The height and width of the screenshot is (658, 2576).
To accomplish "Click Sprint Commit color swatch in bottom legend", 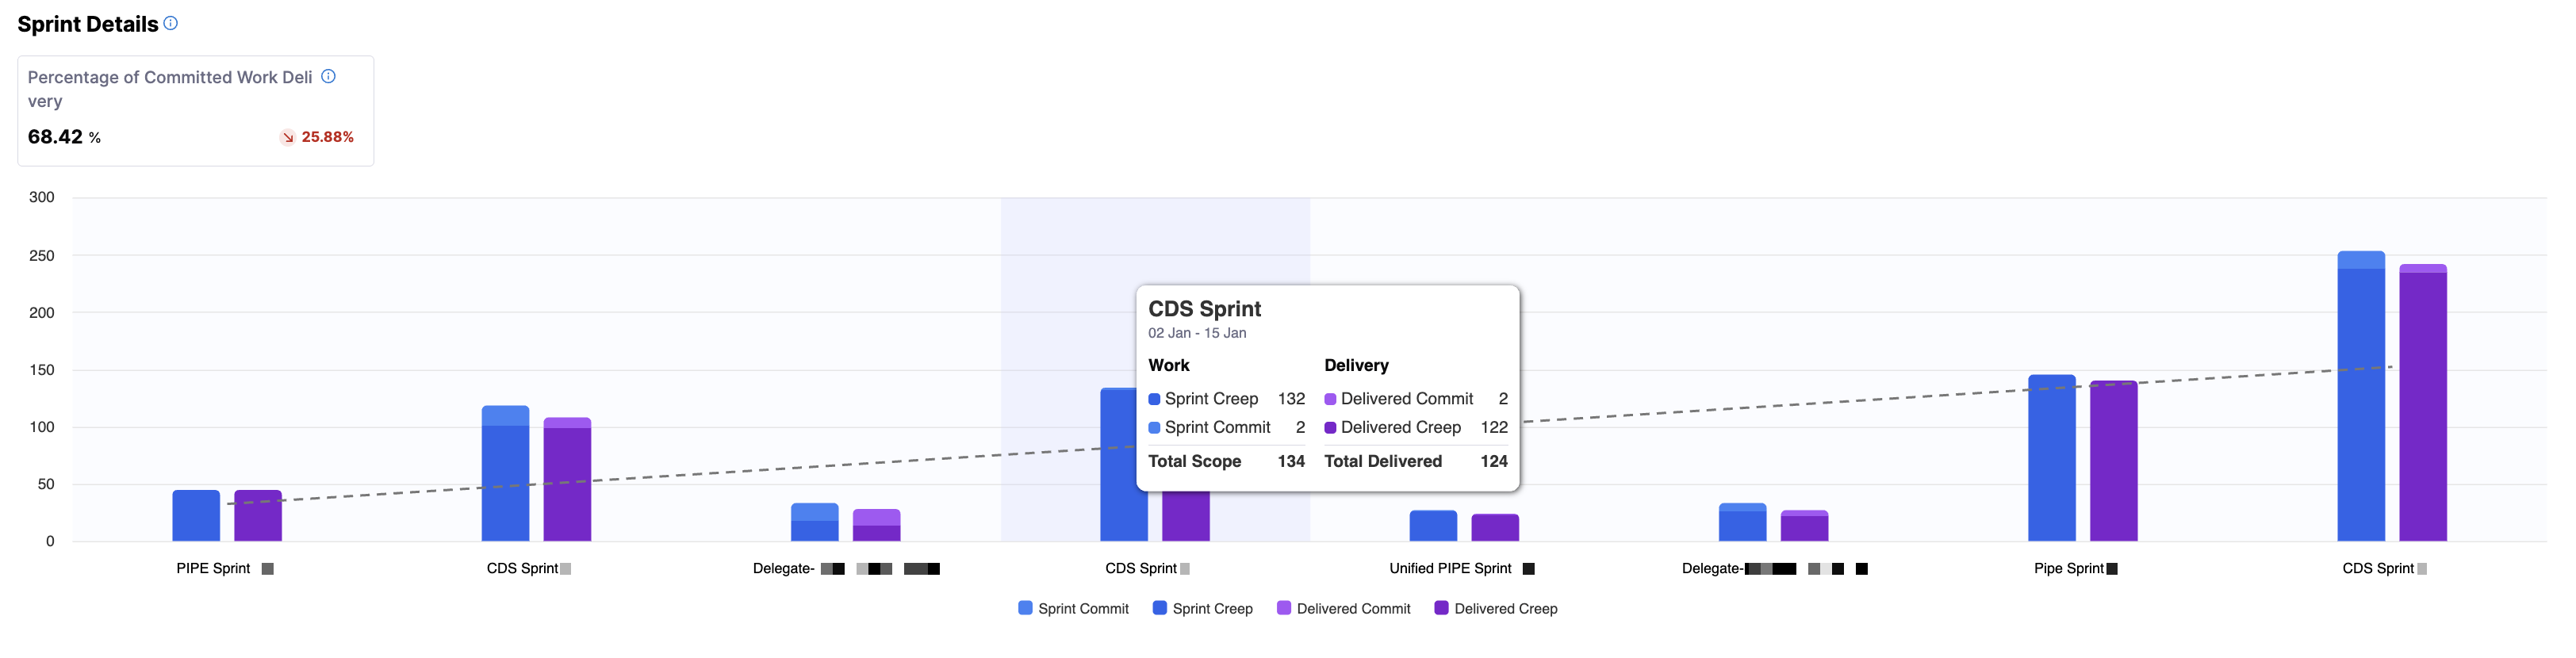I will coord(1025,608).
